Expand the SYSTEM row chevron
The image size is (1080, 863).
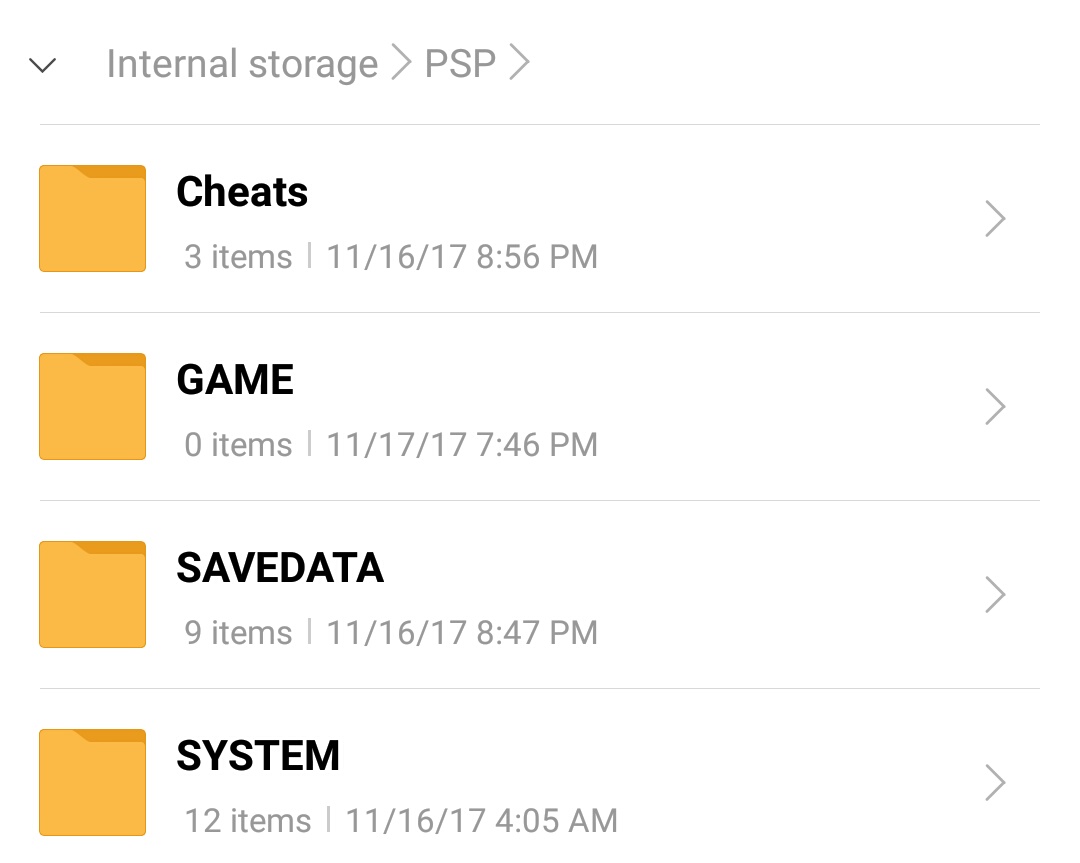click(995, 782)
